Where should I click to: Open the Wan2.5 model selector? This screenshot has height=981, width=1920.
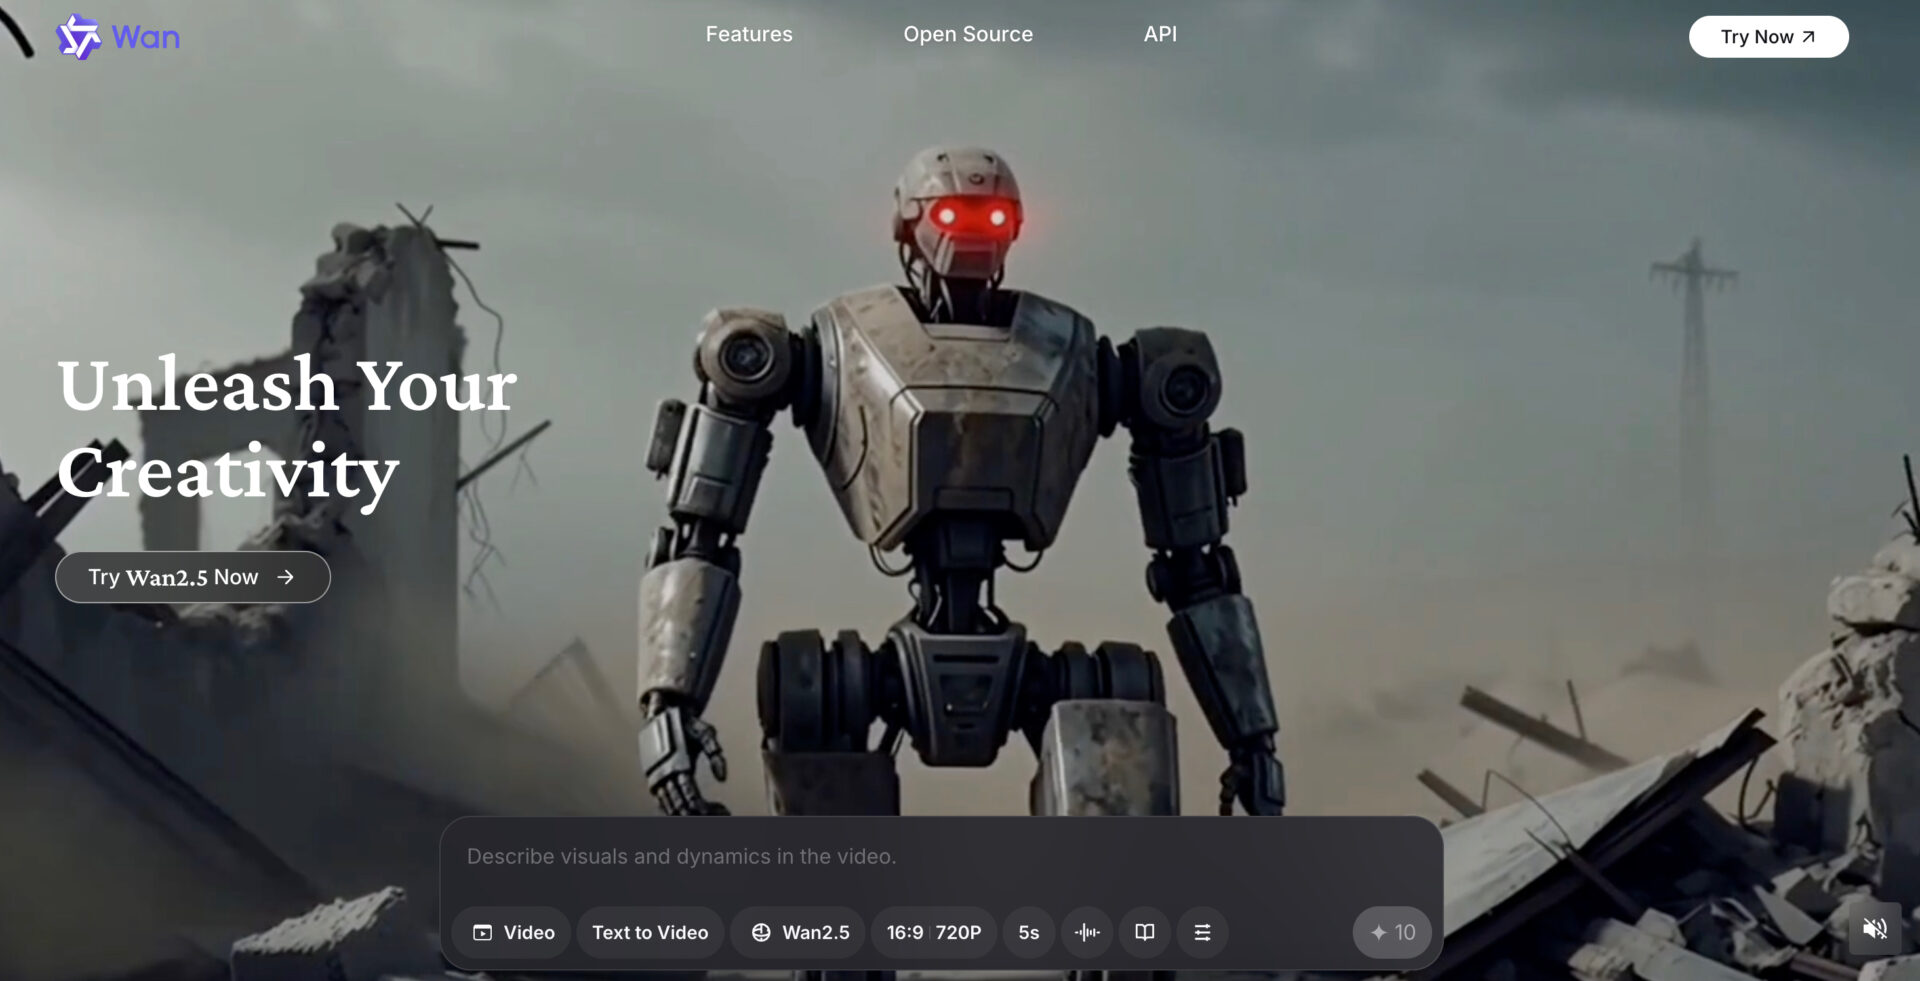pyautogui.click(x=800, y=932)
